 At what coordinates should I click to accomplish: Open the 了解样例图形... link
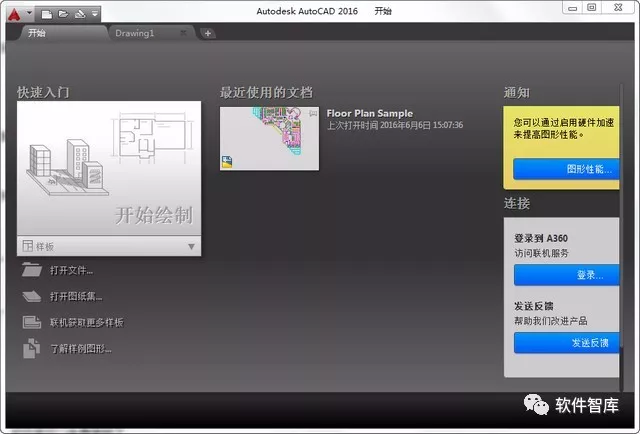click(x=81, y=349)
